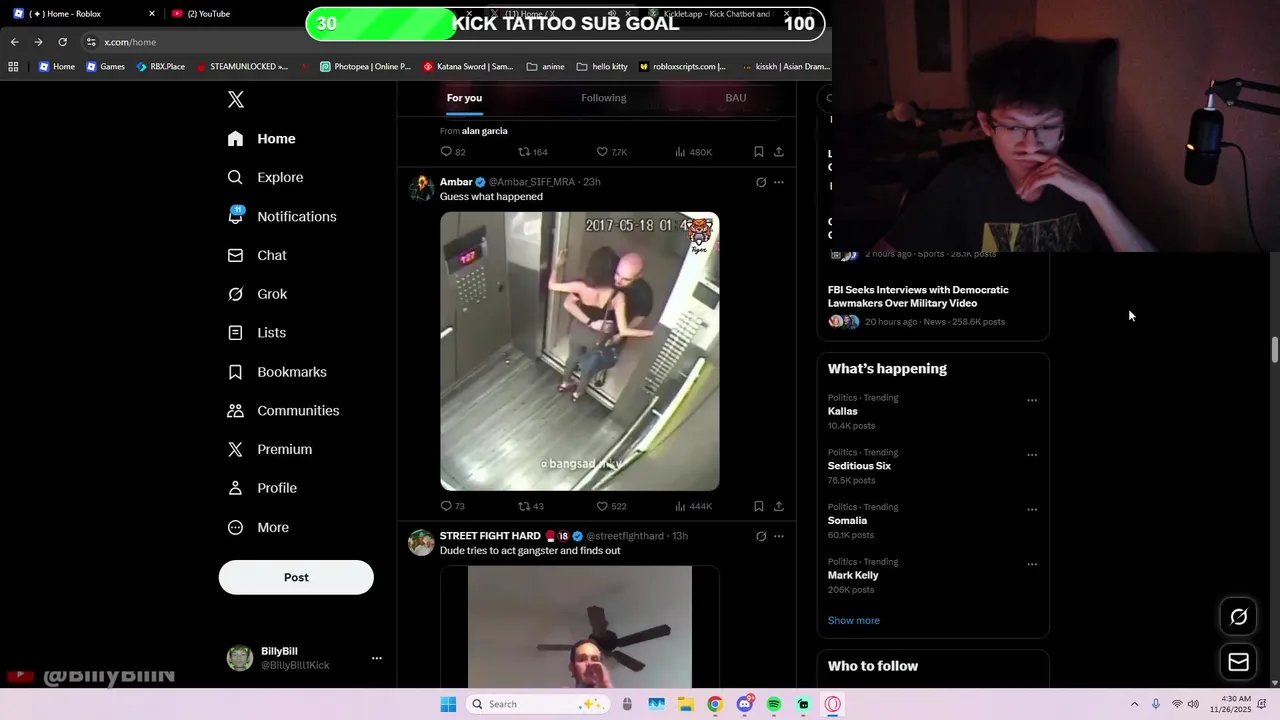Switch to the Following tab
The image size is (1280, 720).
tap(604, 98)
